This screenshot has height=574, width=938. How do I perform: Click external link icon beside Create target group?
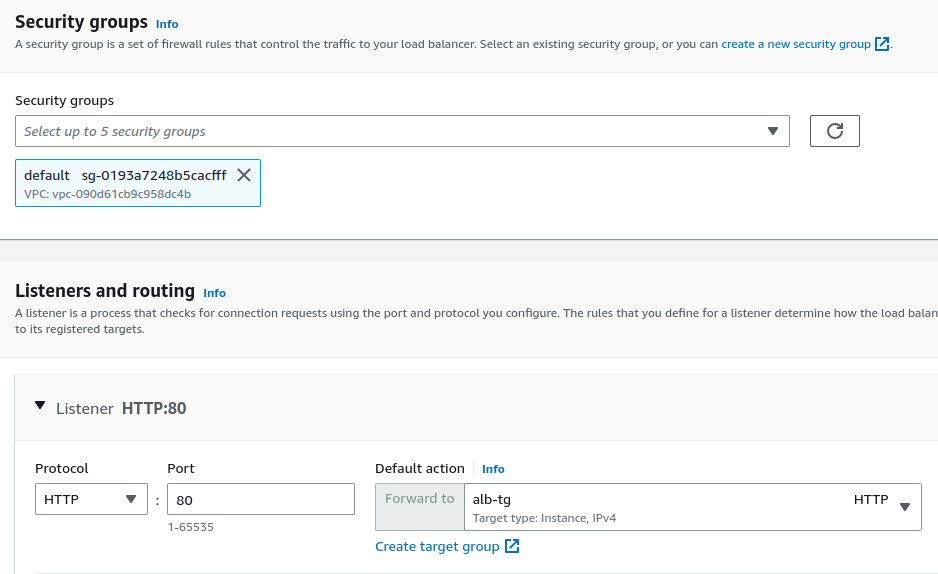coord(512,546)
